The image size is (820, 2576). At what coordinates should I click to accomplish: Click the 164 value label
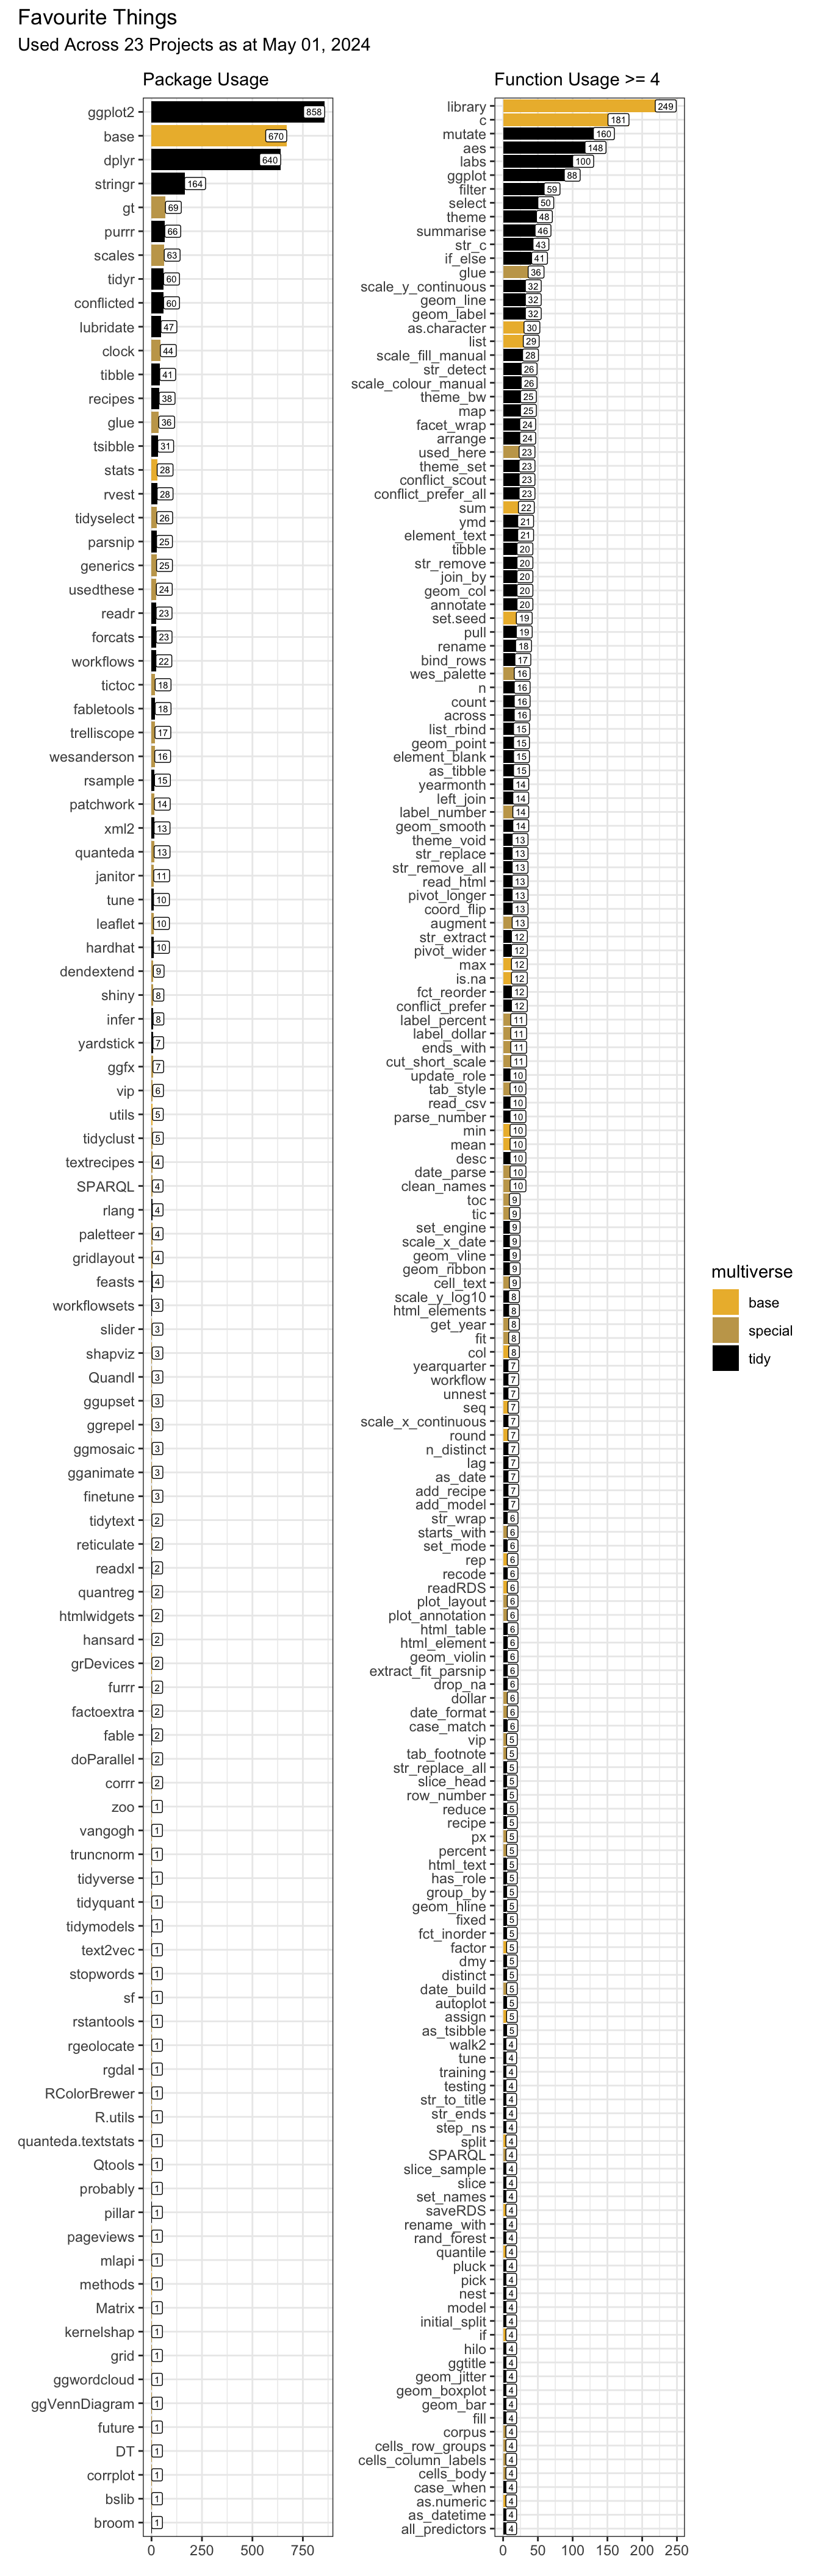click(x=195, y=184)
